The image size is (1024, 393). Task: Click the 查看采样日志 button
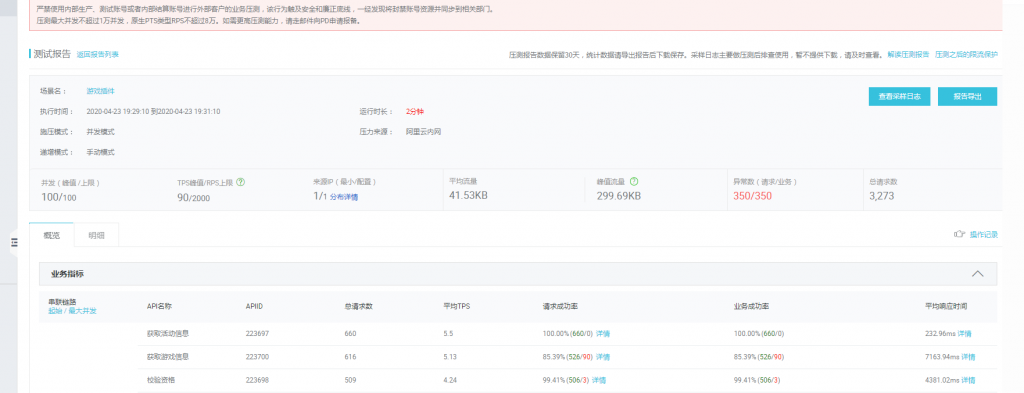pyautogui.click(x=899, y=96)
